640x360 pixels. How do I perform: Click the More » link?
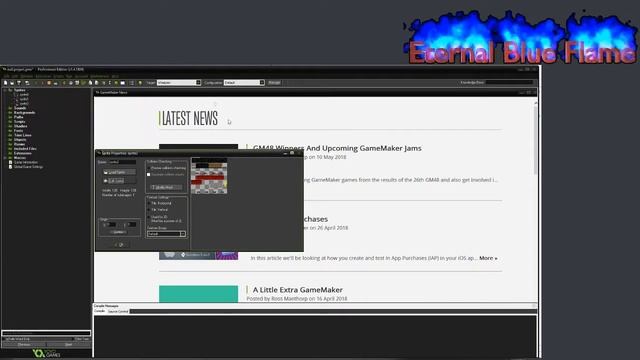488,258
